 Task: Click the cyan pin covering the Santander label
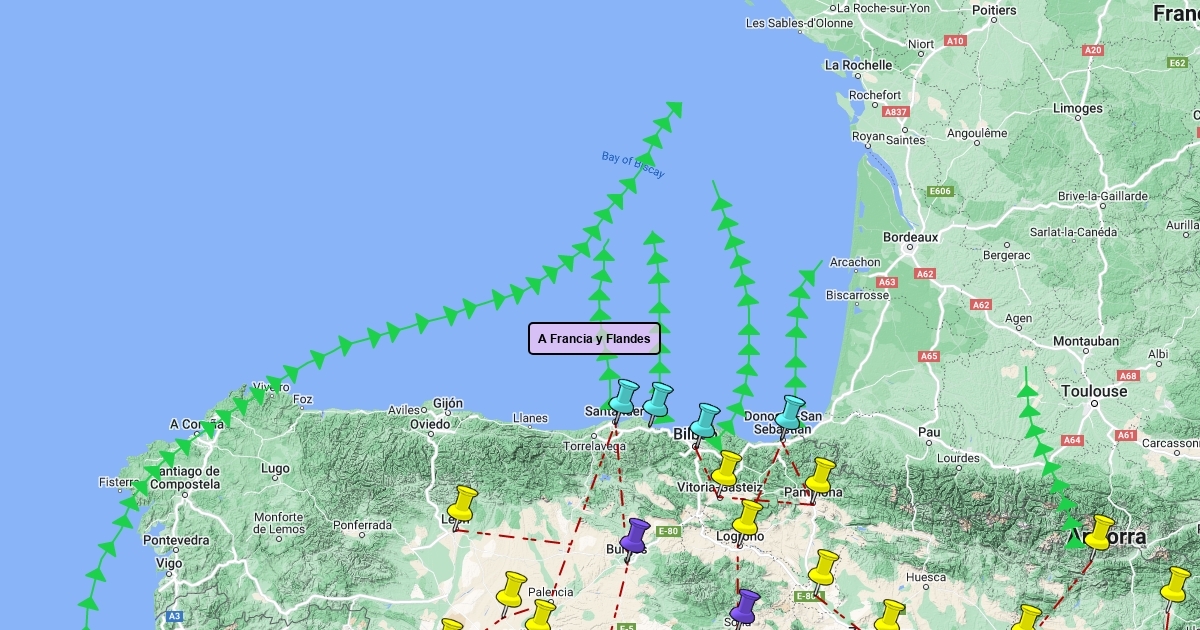coord(624,399)
